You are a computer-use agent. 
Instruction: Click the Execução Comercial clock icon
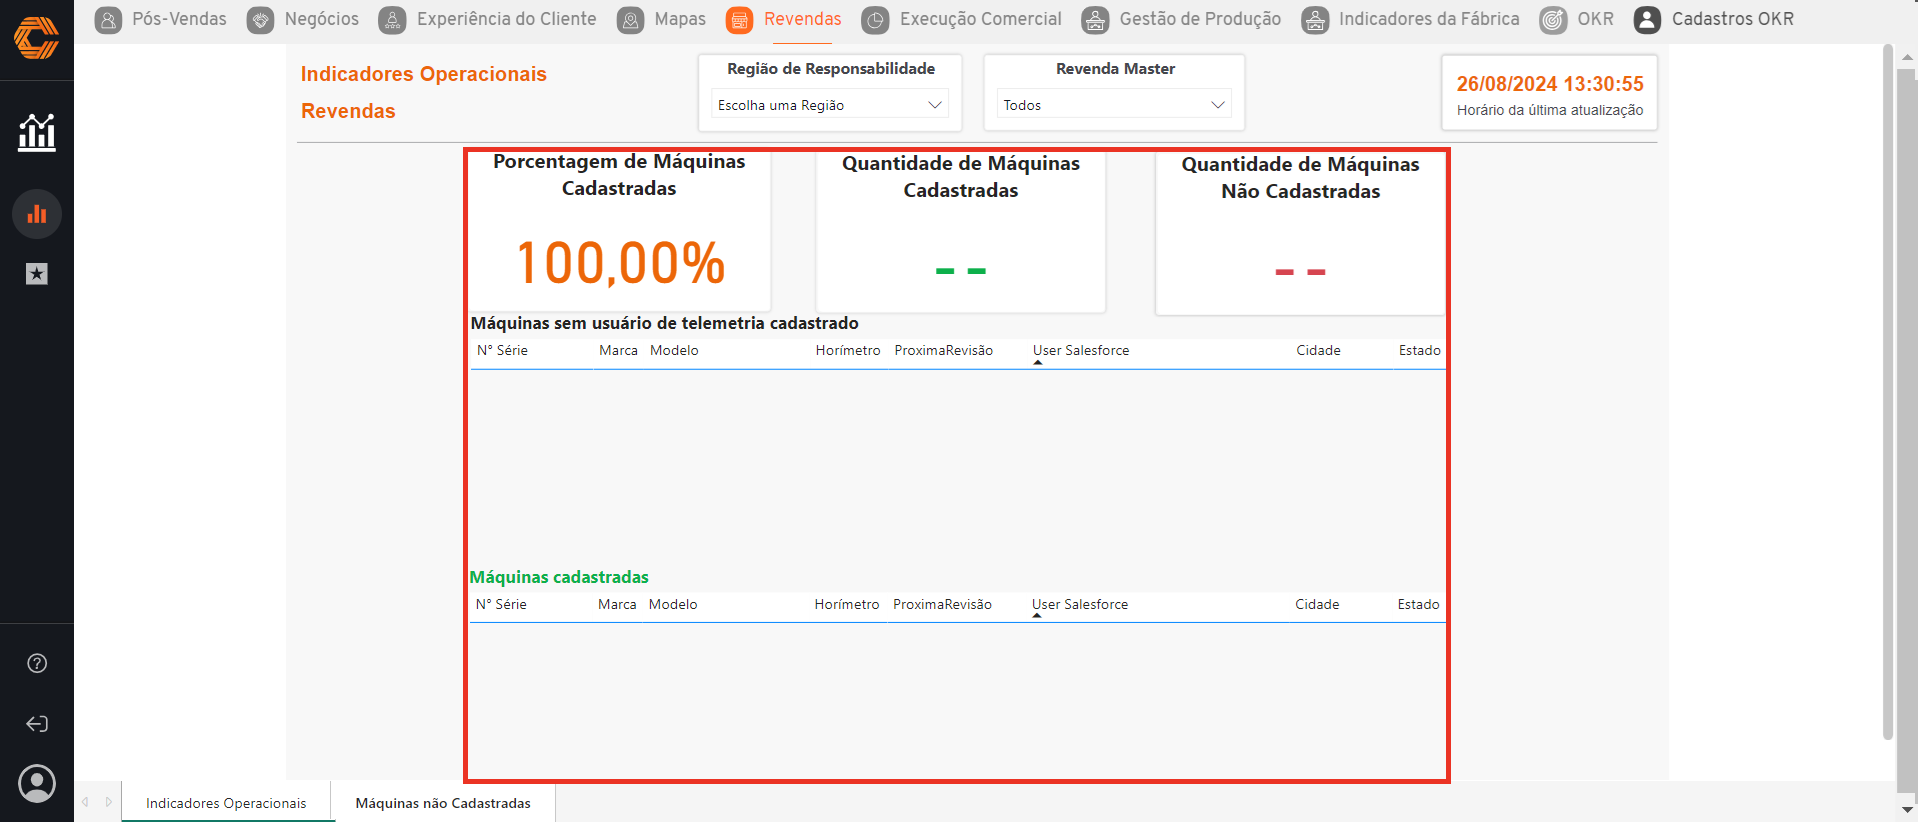click(876, 19)
